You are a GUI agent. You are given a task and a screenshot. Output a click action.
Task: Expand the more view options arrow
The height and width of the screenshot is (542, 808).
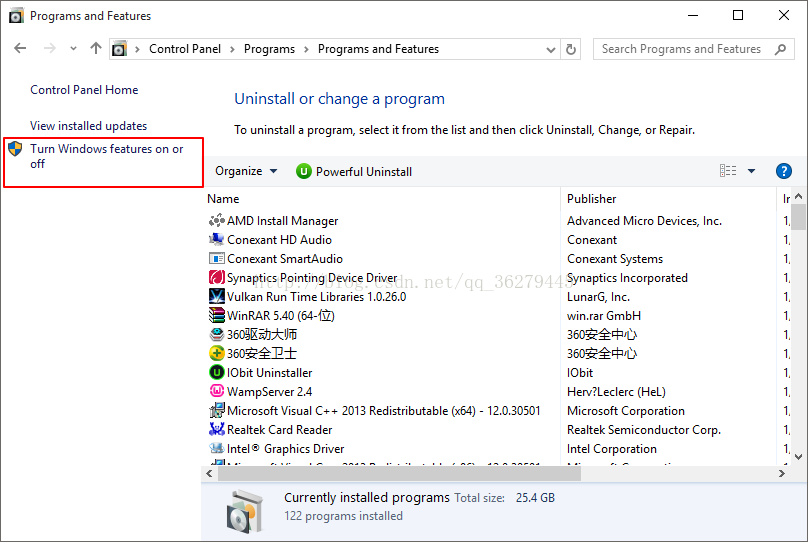(x=751, y=171)
